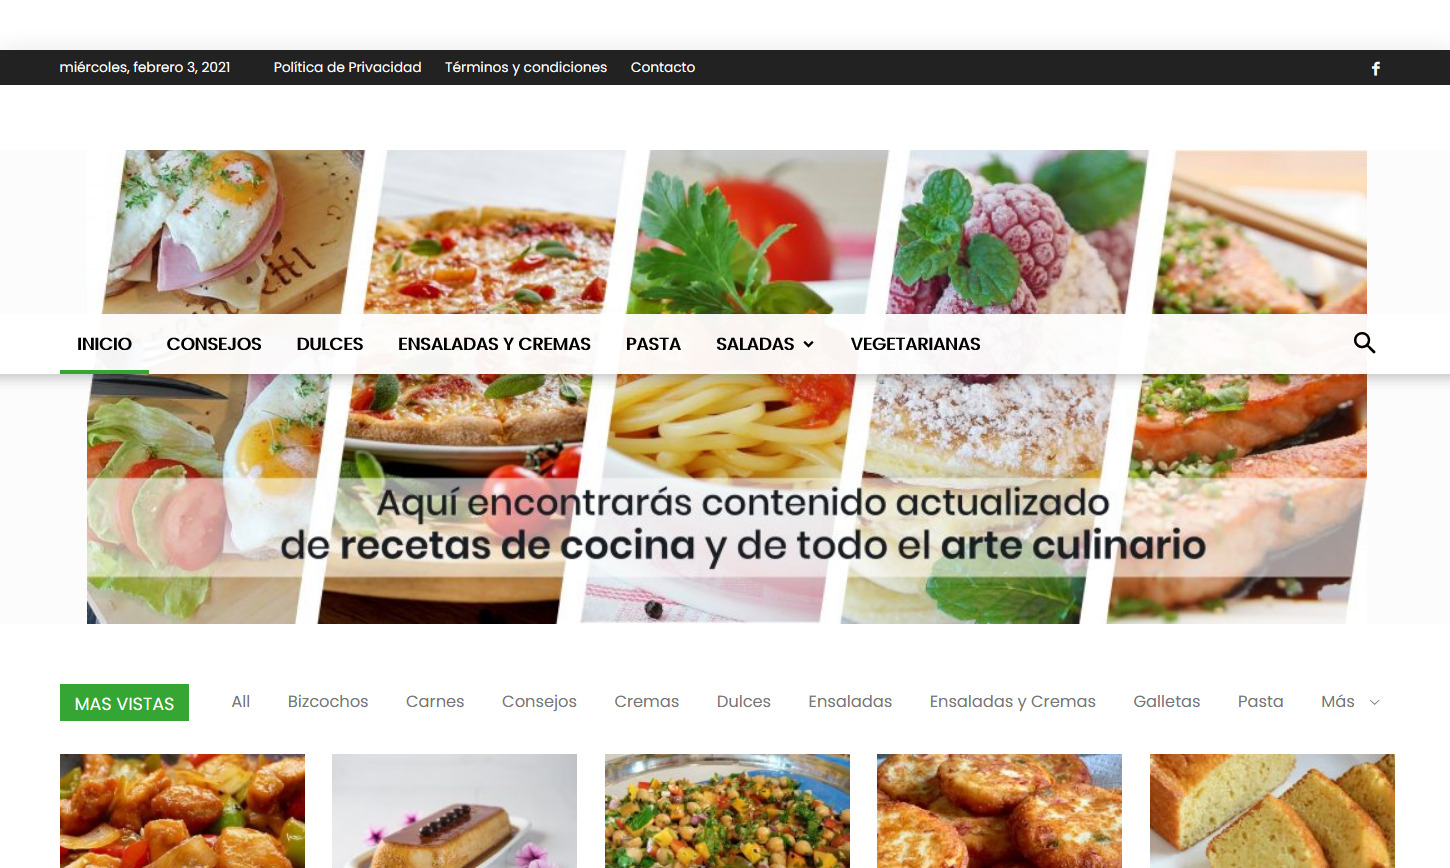
Task: Open the VEGETARIANAS menu item
Action: pos(915,344)
